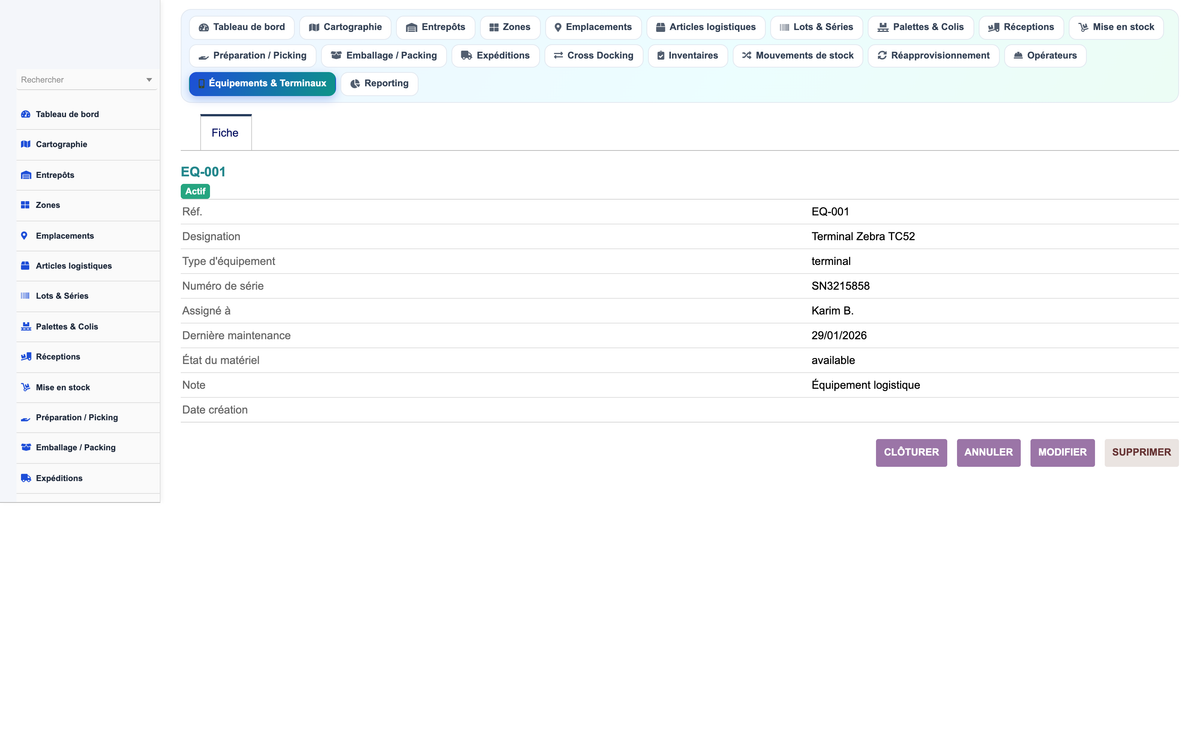Viewport: 1200px width, 743px height.
Task: Click the note Équipement logistique
Action: (x=865, y=385)
